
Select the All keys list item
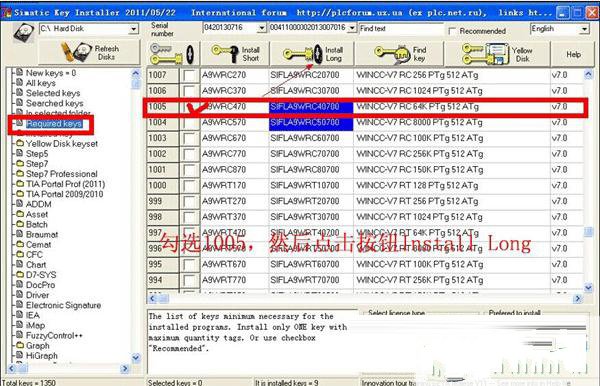[41, 83]
